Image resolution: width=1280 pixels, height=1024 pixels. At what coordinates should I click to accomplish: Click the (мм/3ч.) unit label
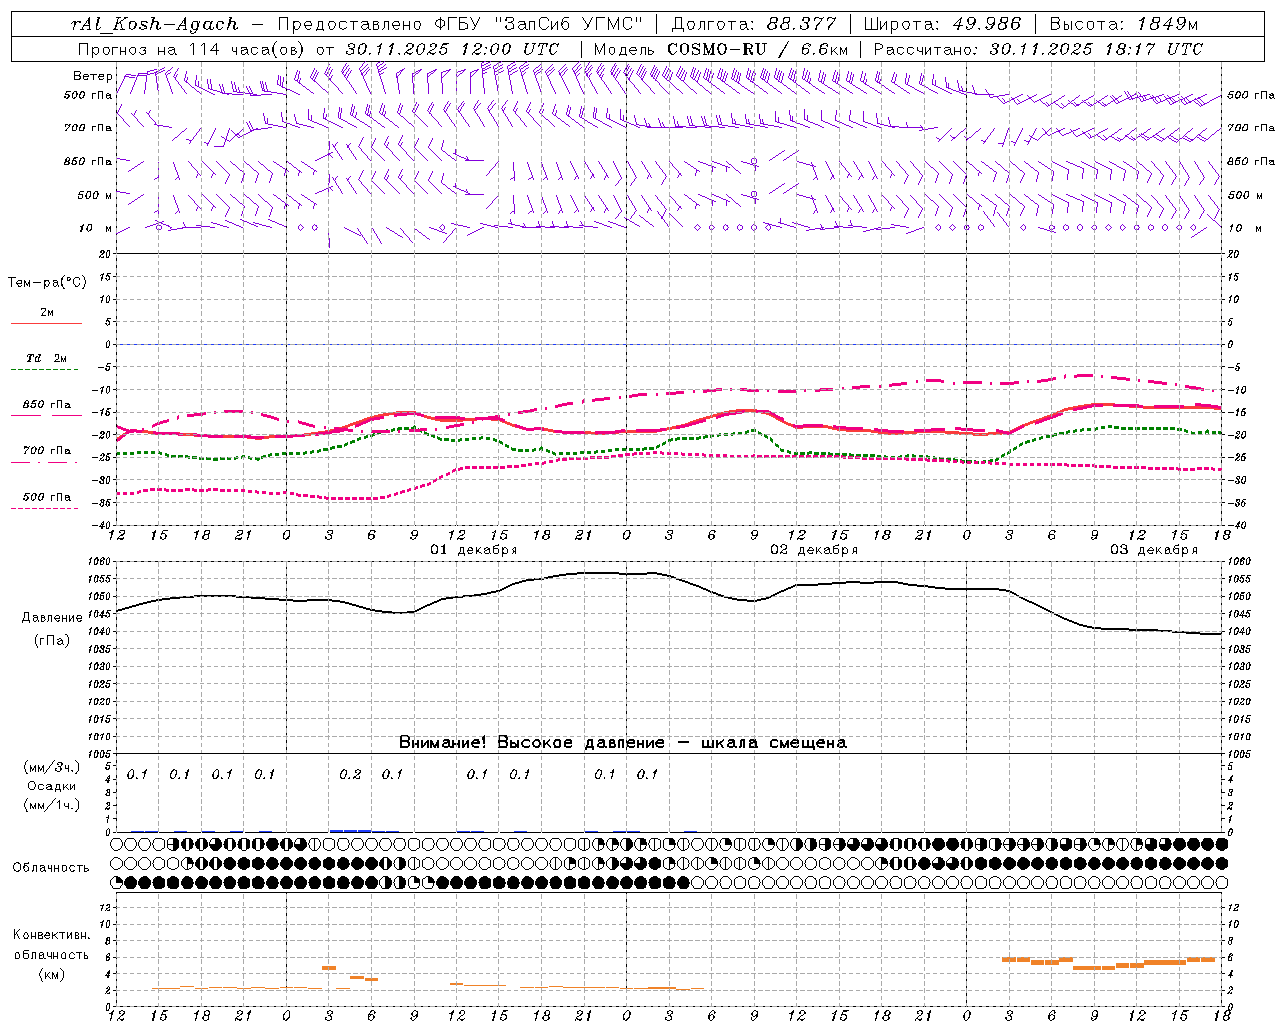tap(52, 768)
